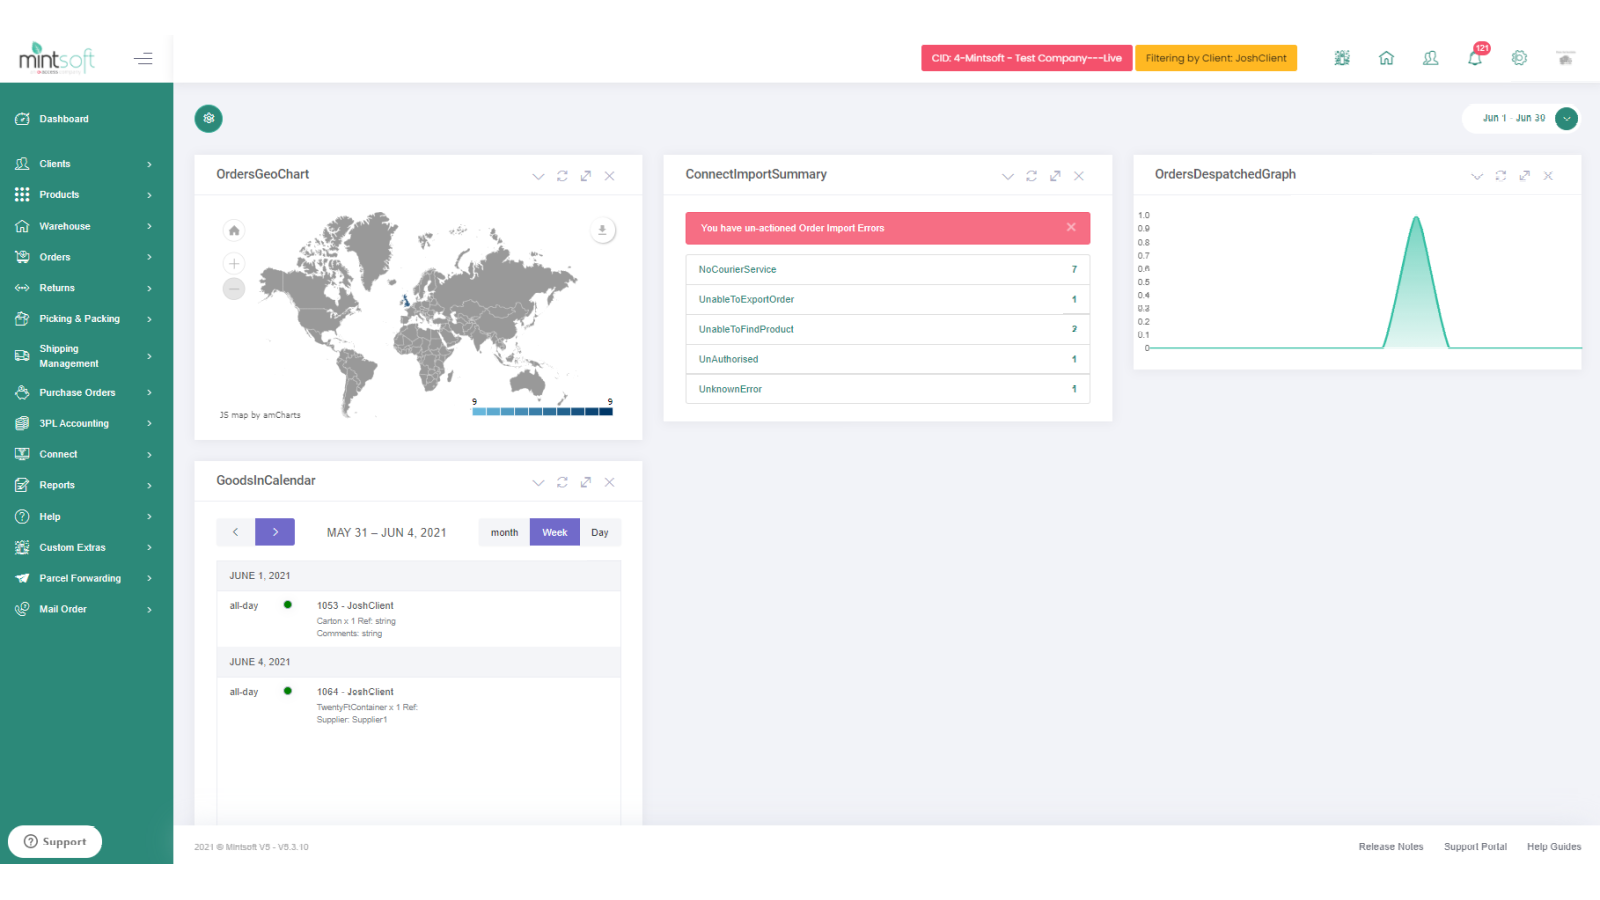
Task: Select the NoCourierService error row
Action: [886, 270]
